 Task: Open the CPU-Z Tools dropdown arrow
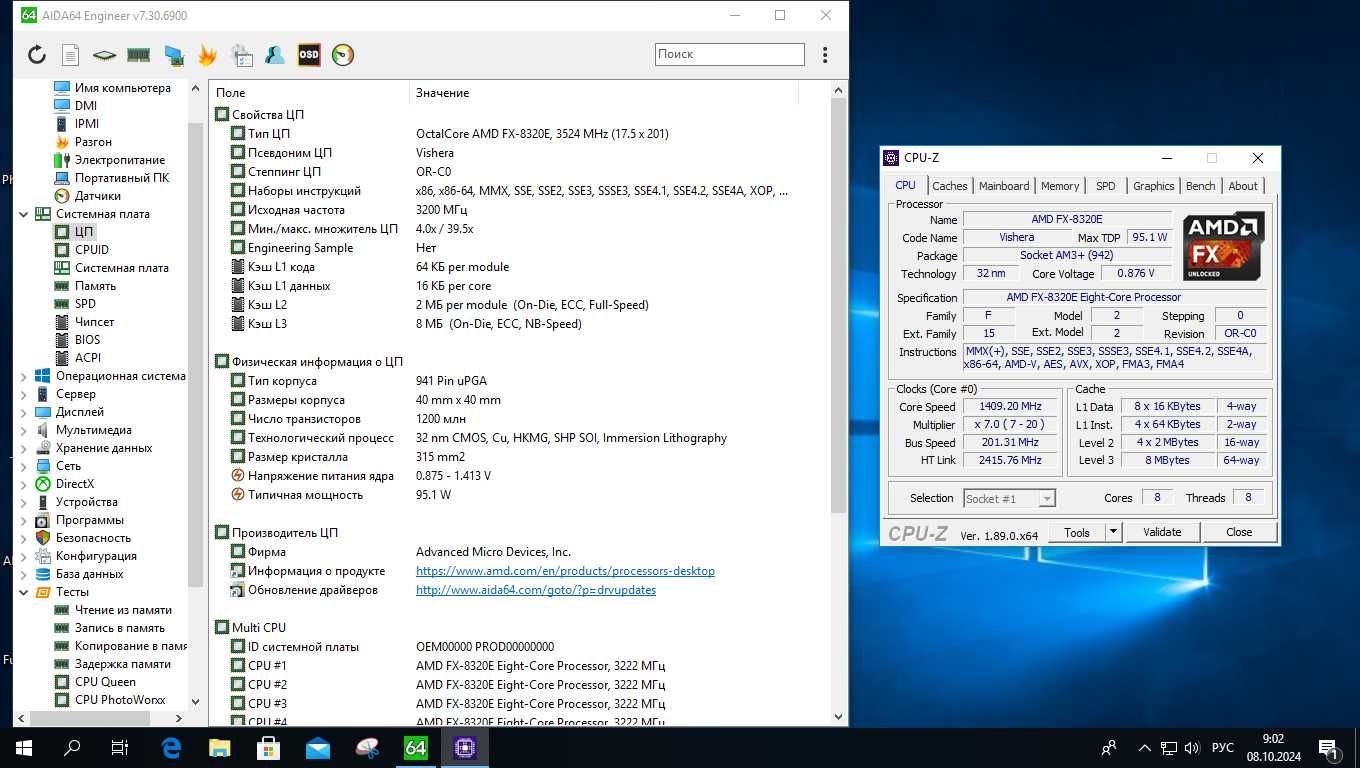click(x=1113, y=532)
